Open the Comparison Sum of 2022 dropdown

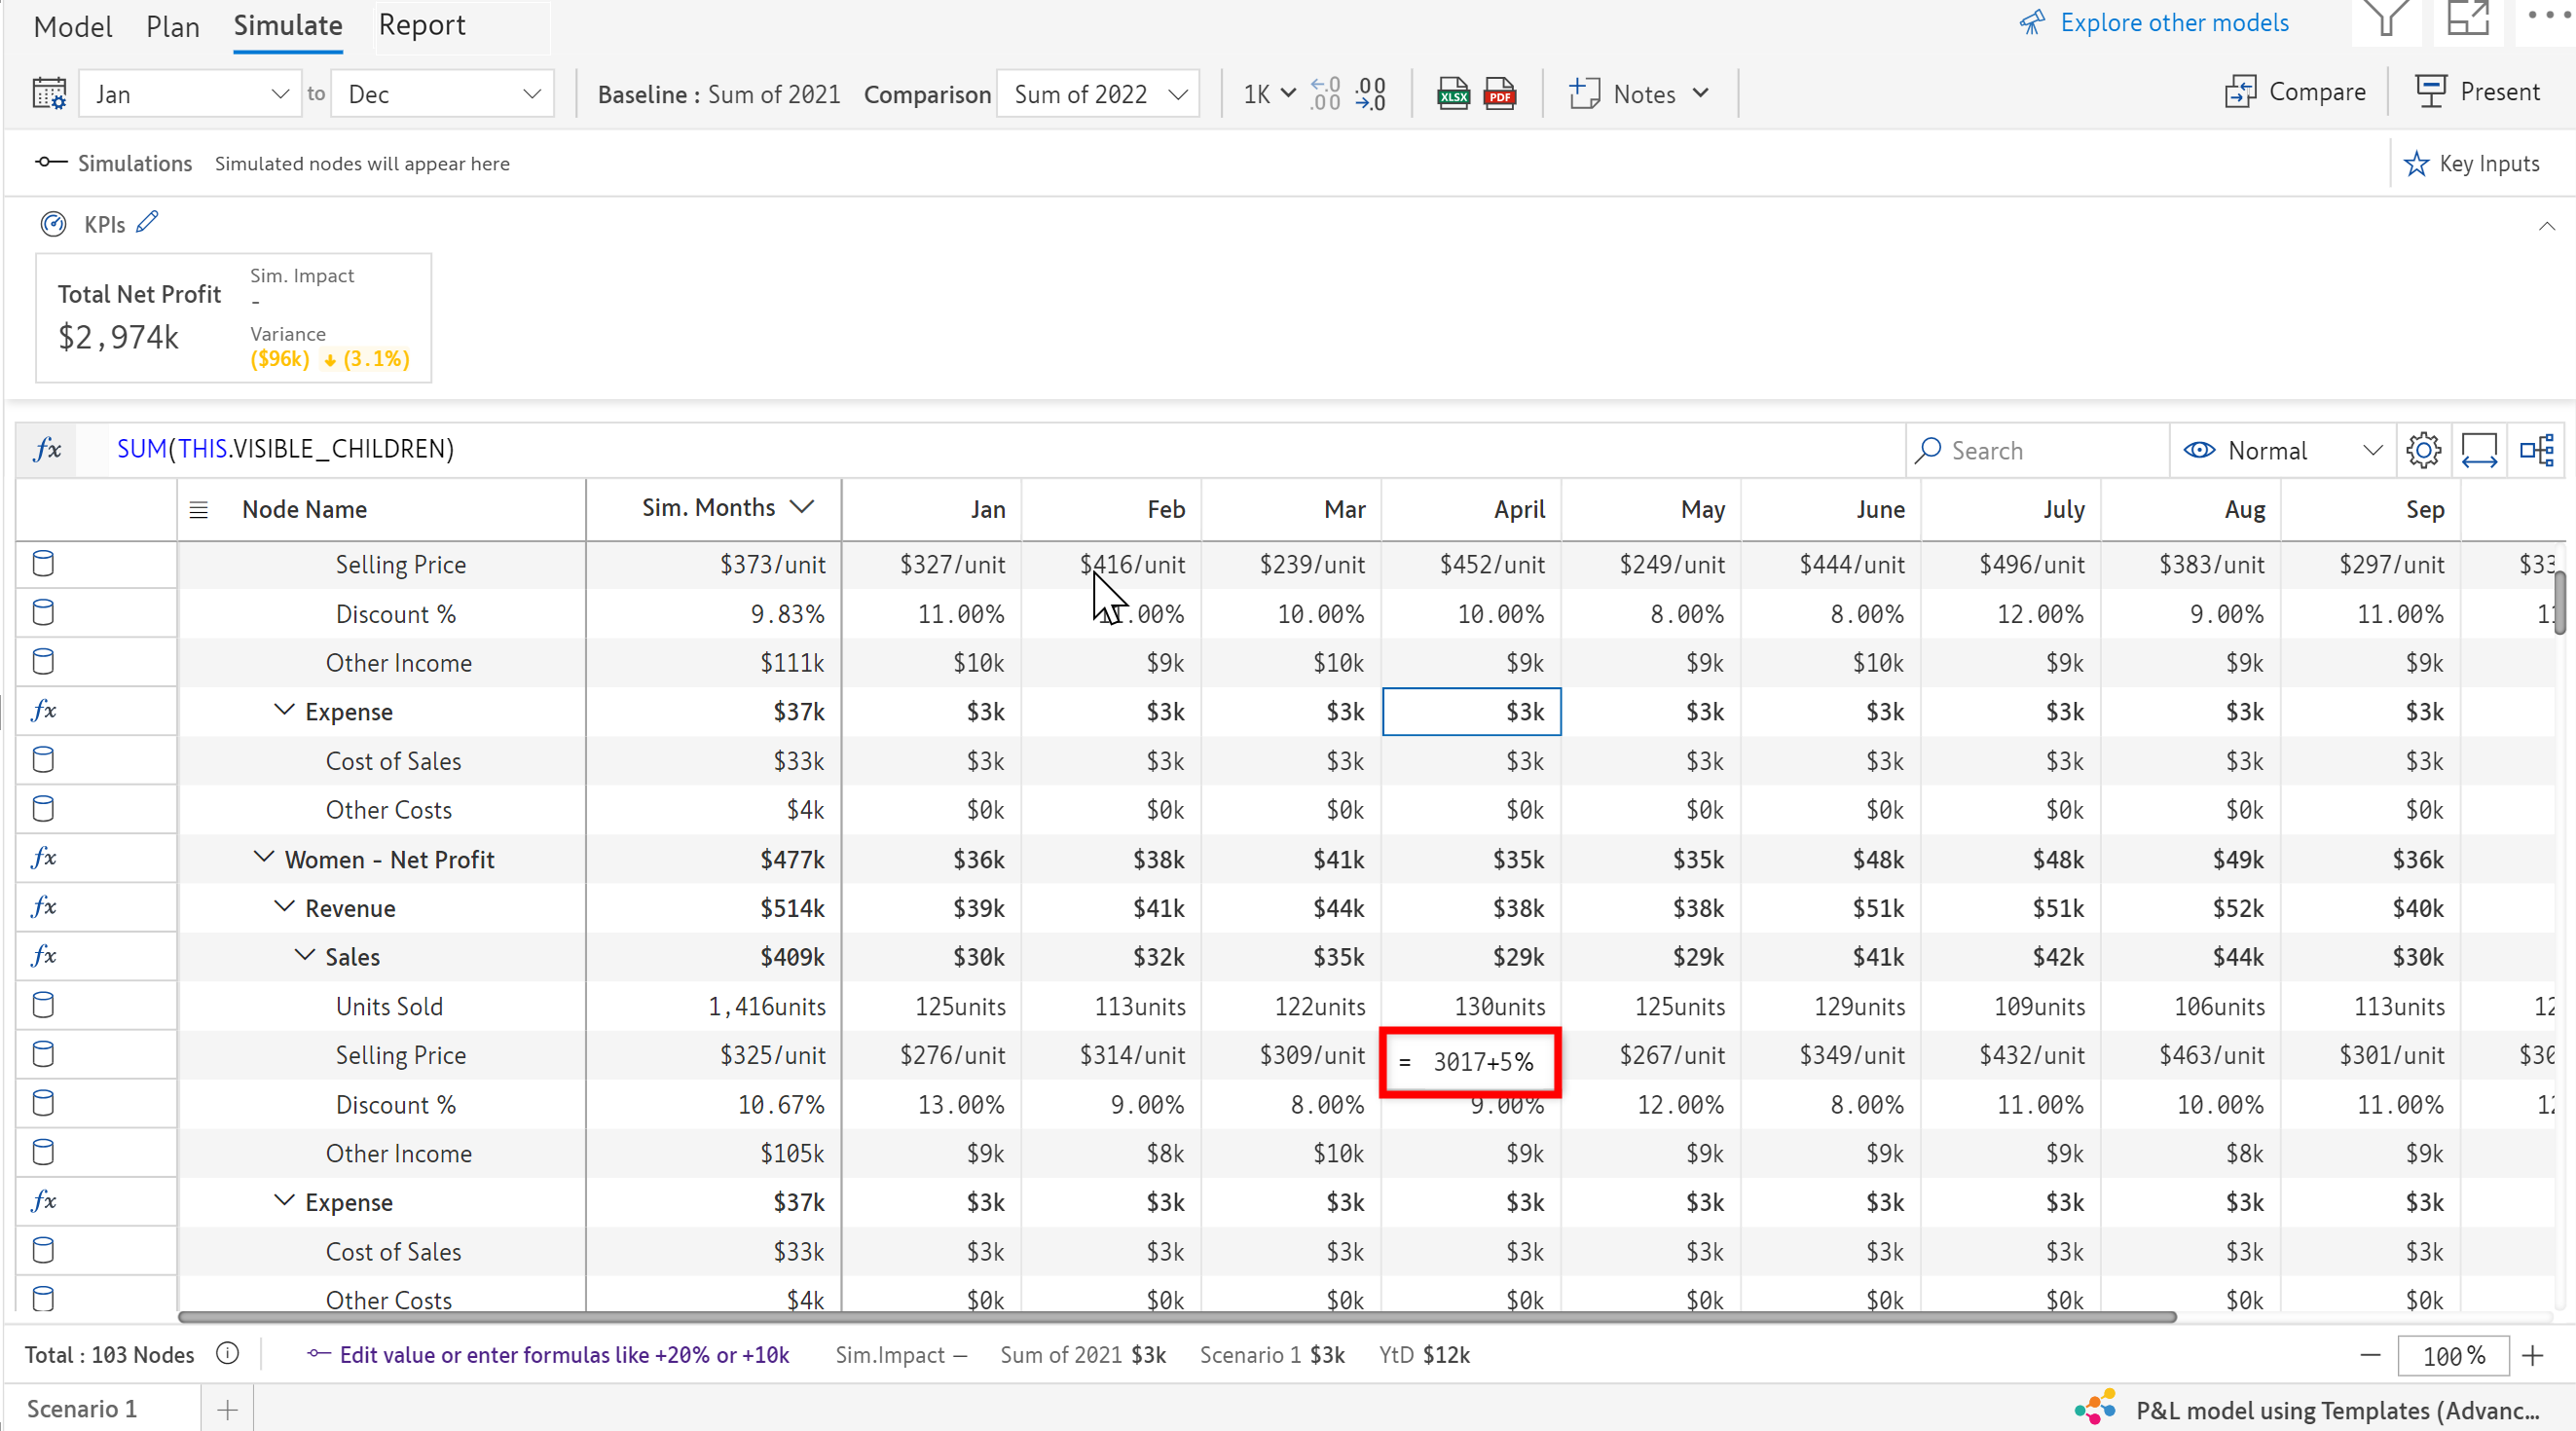tap(1099, 94)
